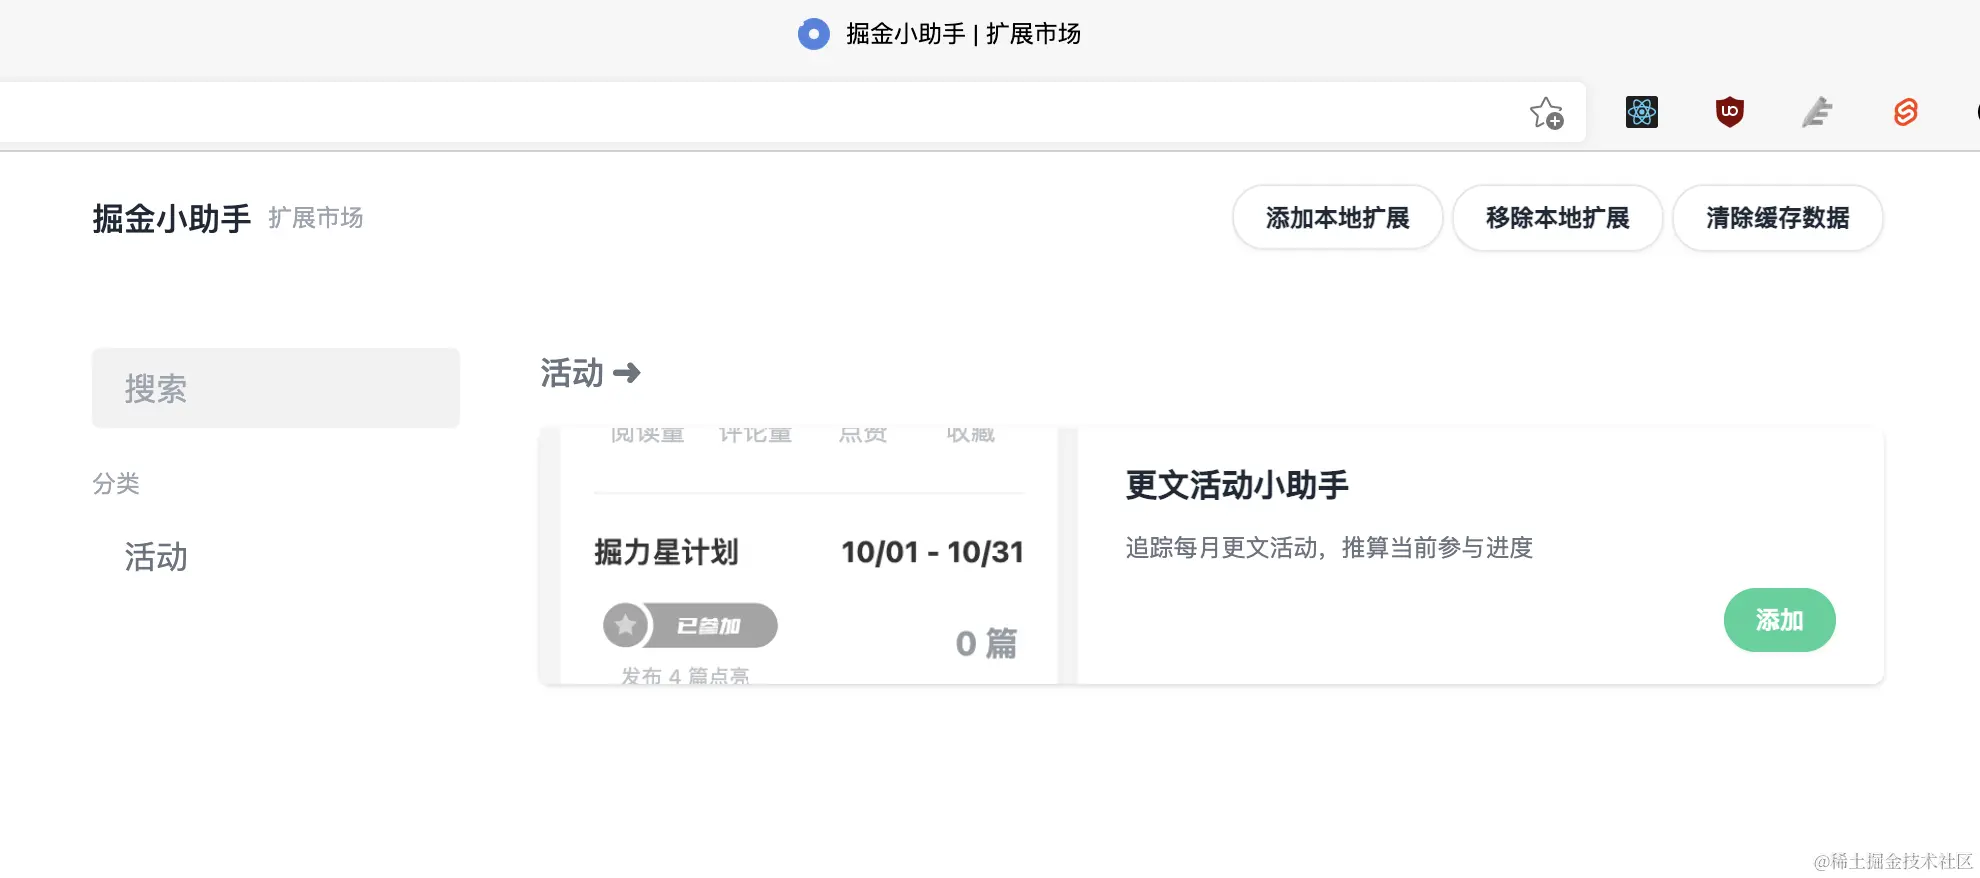Click the bookmark star icon in address bar
The width and height of the screenshot is (1980, 878).
(1546, 113)
